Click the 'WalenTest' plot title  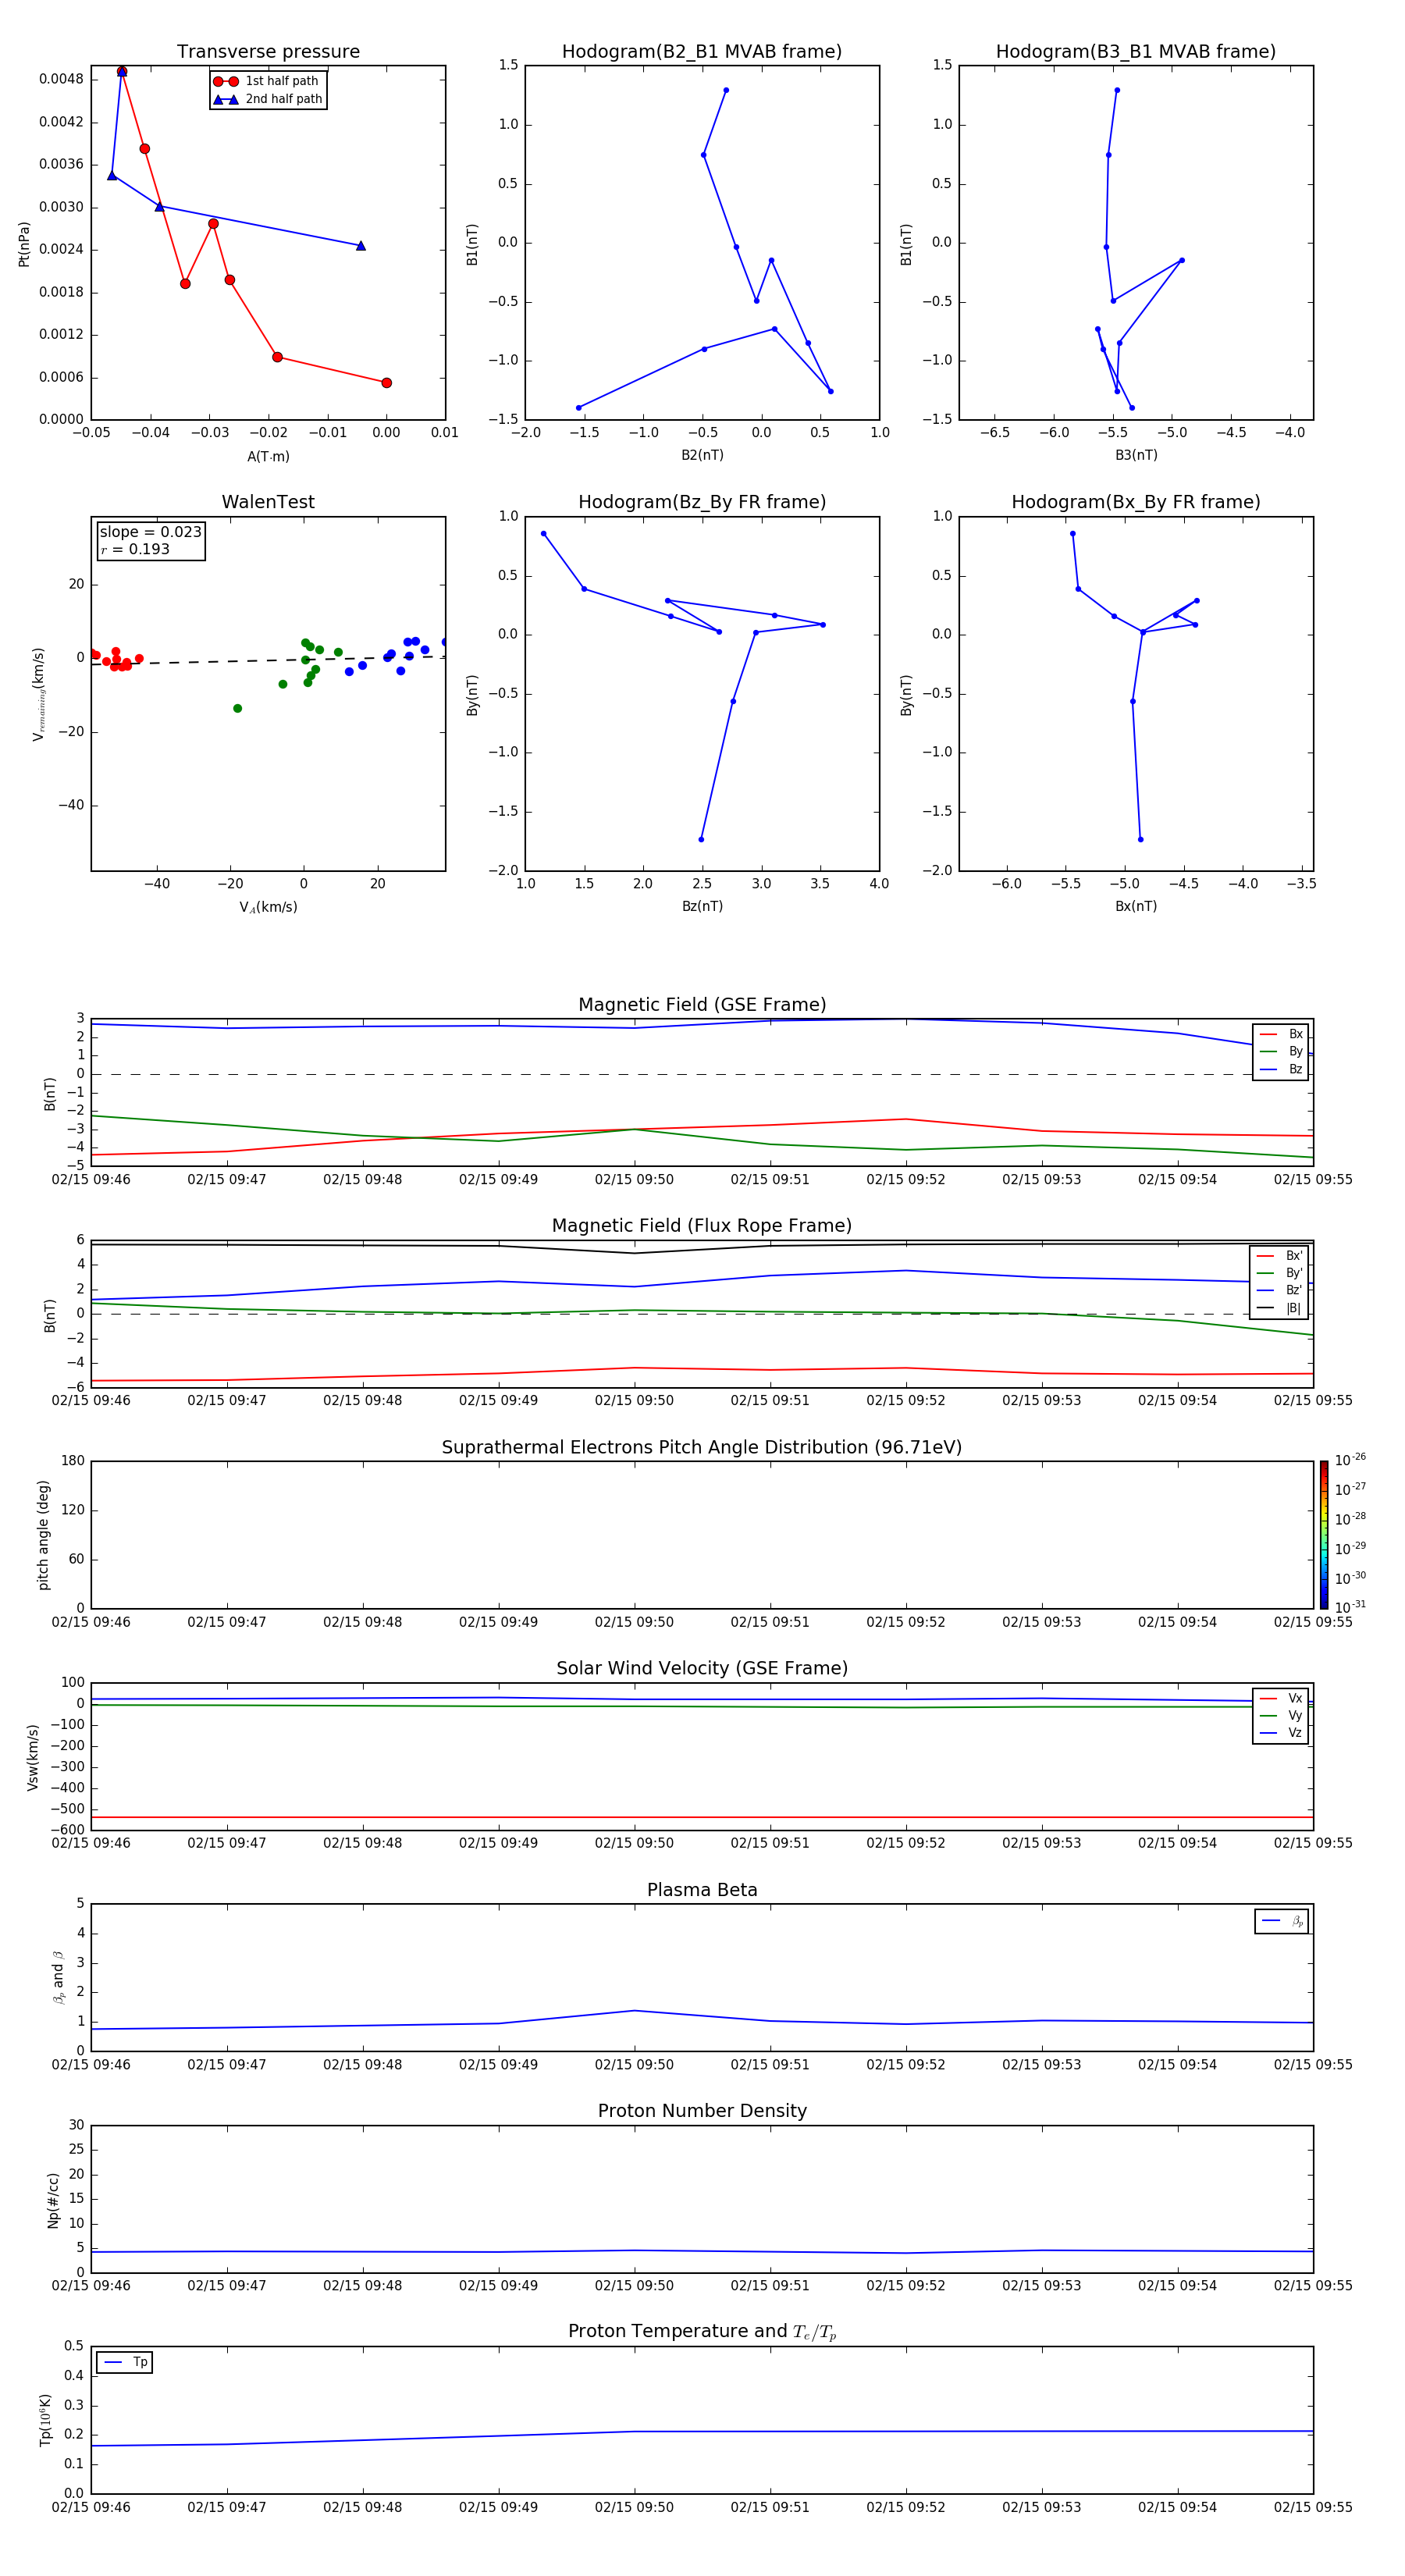pos(268,502)
